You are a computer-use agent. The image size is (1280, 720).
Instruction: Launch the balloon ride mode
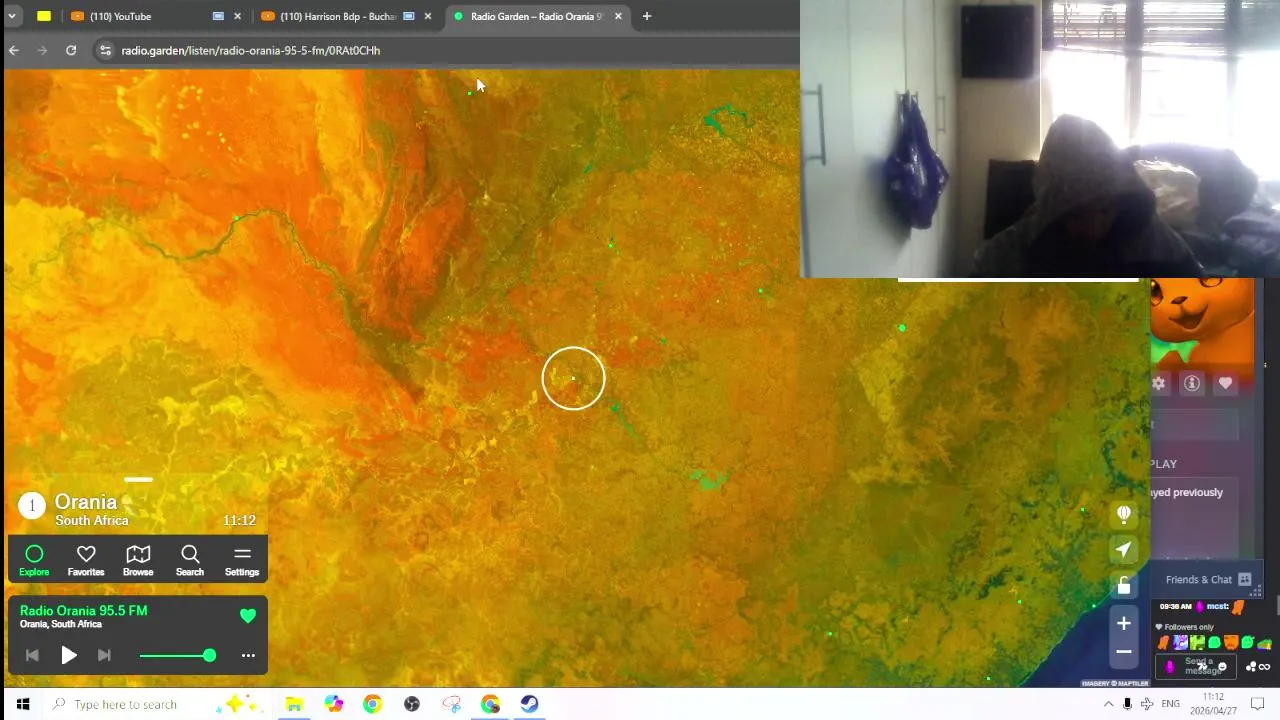coord(1124,514)
